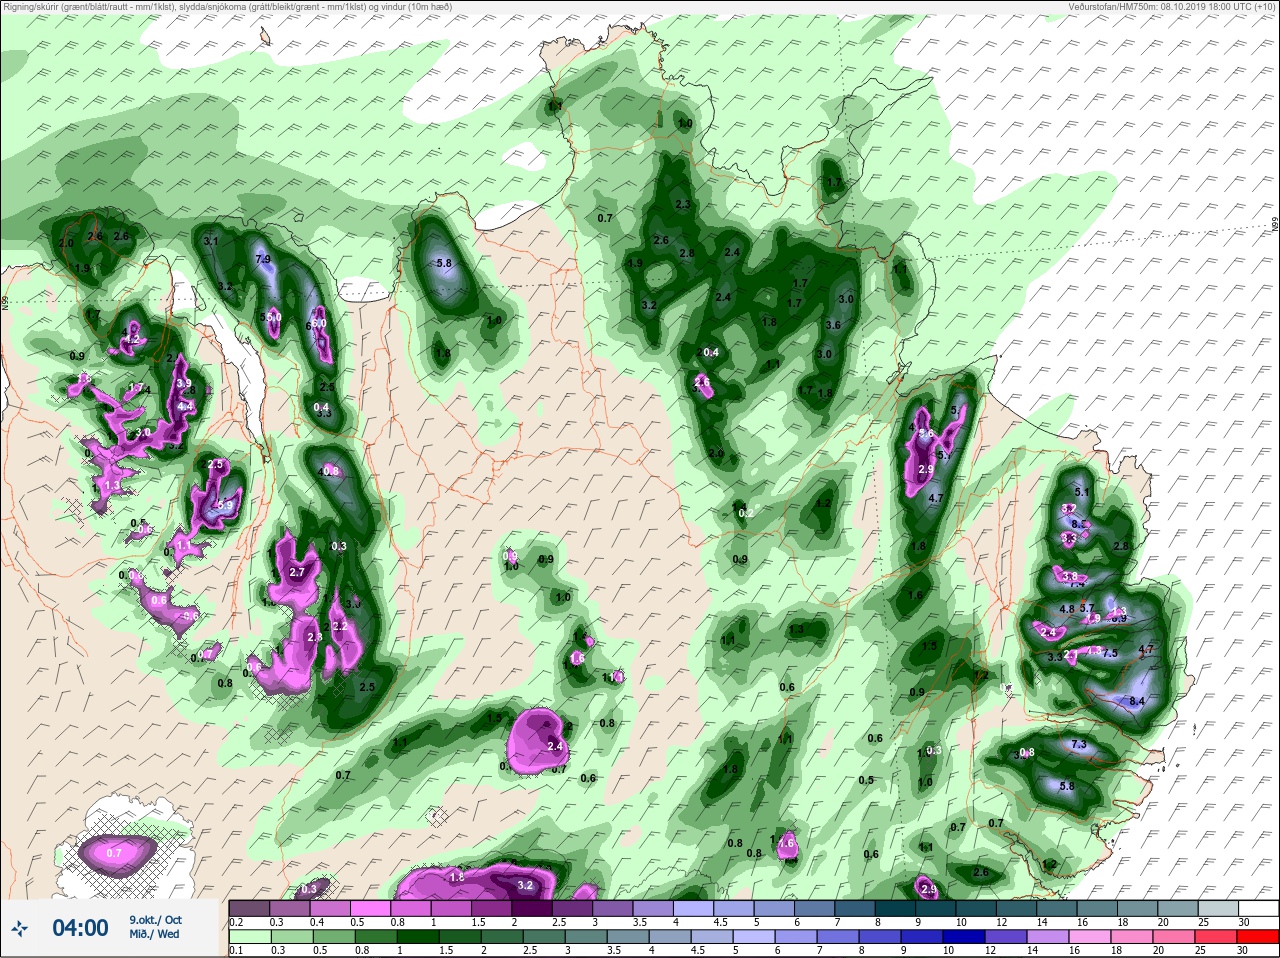Click the 7.3 precipitation value on the map
1280x958 pixels.
tap(1079, 745)
